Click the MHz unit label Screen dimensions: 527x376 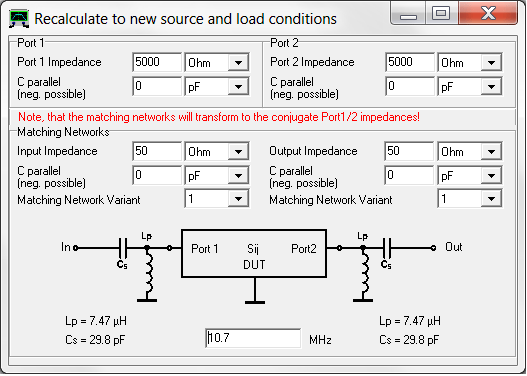pyautogui.click(x=320, y=340)
